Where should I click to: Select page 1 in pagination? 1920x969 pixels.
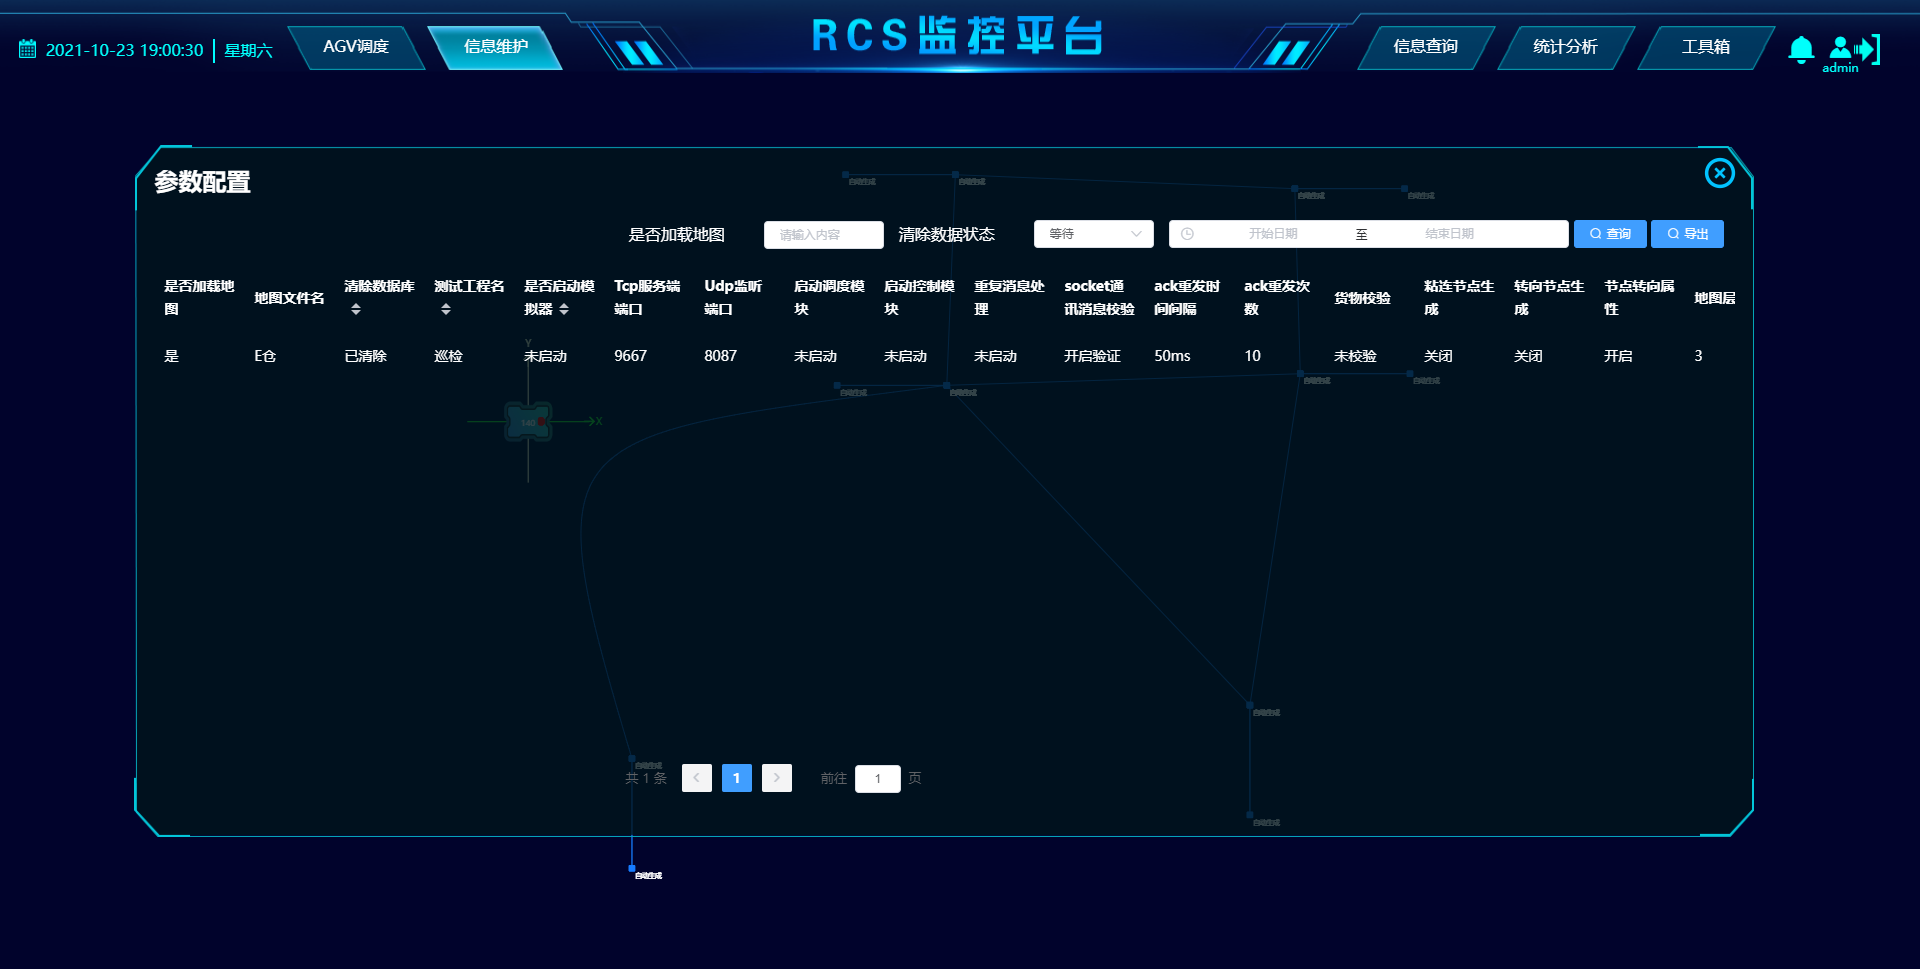pos(736,778)
